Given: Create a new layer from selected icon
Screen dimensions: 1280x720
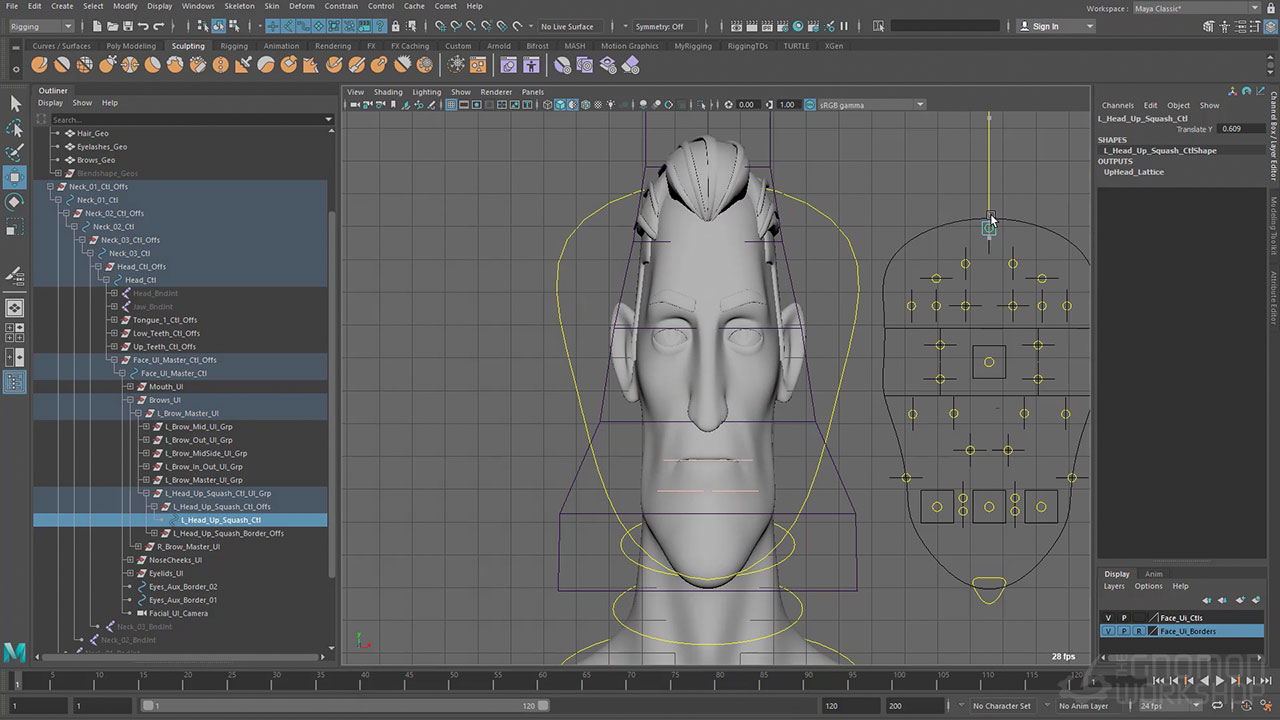Looking at the screenshot, I should coord(1255,600).
